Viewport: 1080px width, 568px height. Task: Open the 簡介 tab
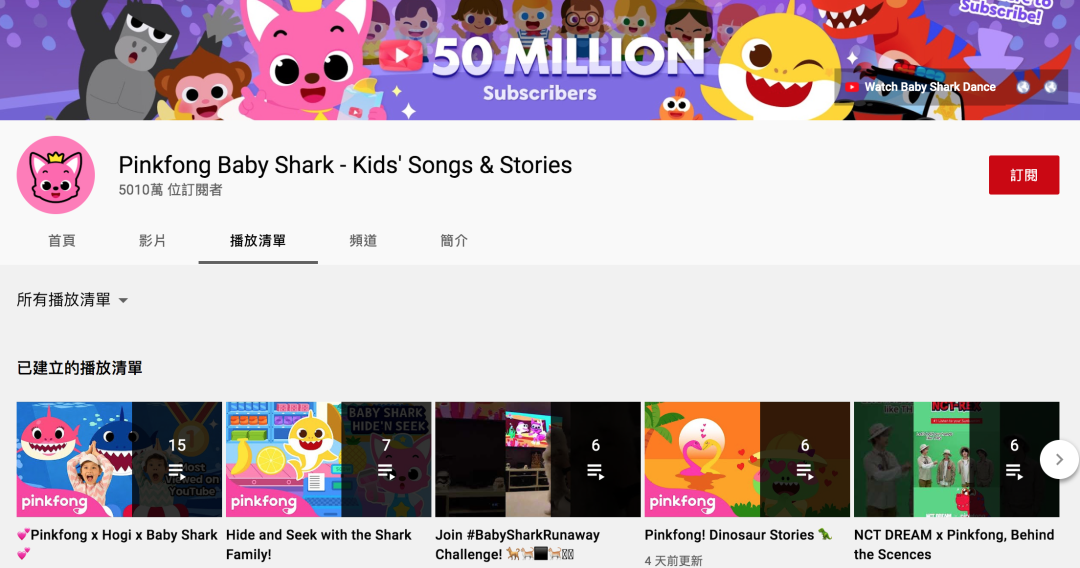coord(454,241)
